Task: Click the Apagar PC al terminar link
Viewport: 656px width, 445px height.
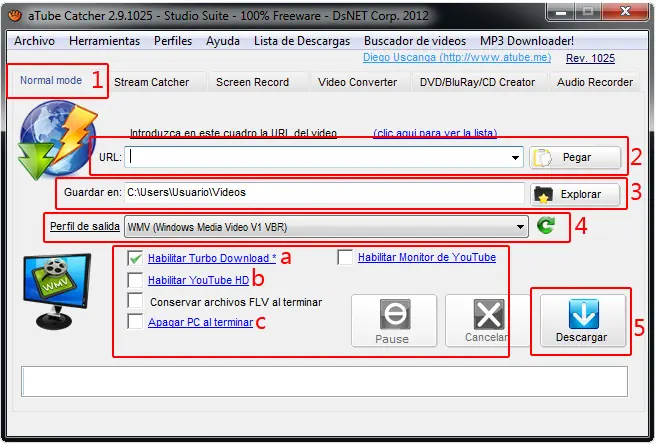Action: [x=200, y=322]
